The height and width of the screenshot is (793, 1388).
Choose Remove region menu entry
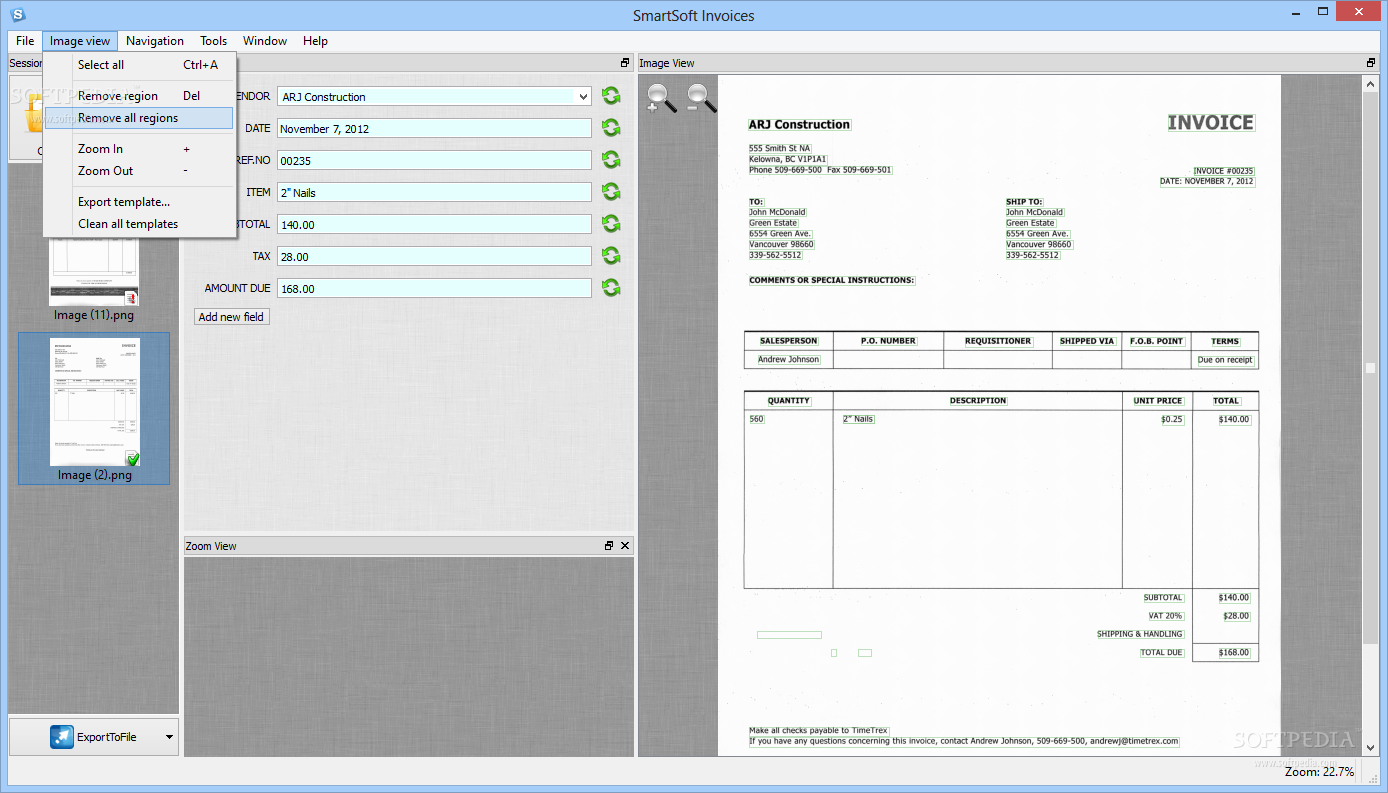tap(139, 96)
